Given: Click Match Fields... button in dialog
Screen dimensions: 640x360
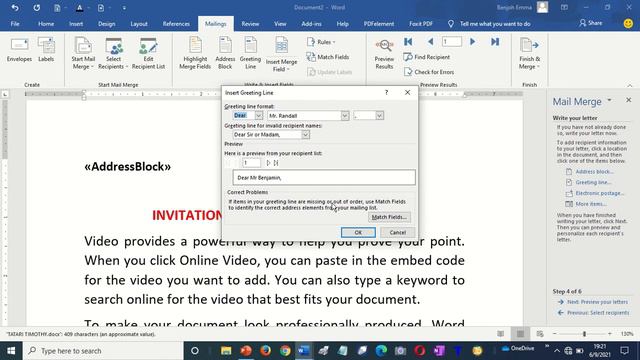Looking at the screenshot, I should coord(389,217).
